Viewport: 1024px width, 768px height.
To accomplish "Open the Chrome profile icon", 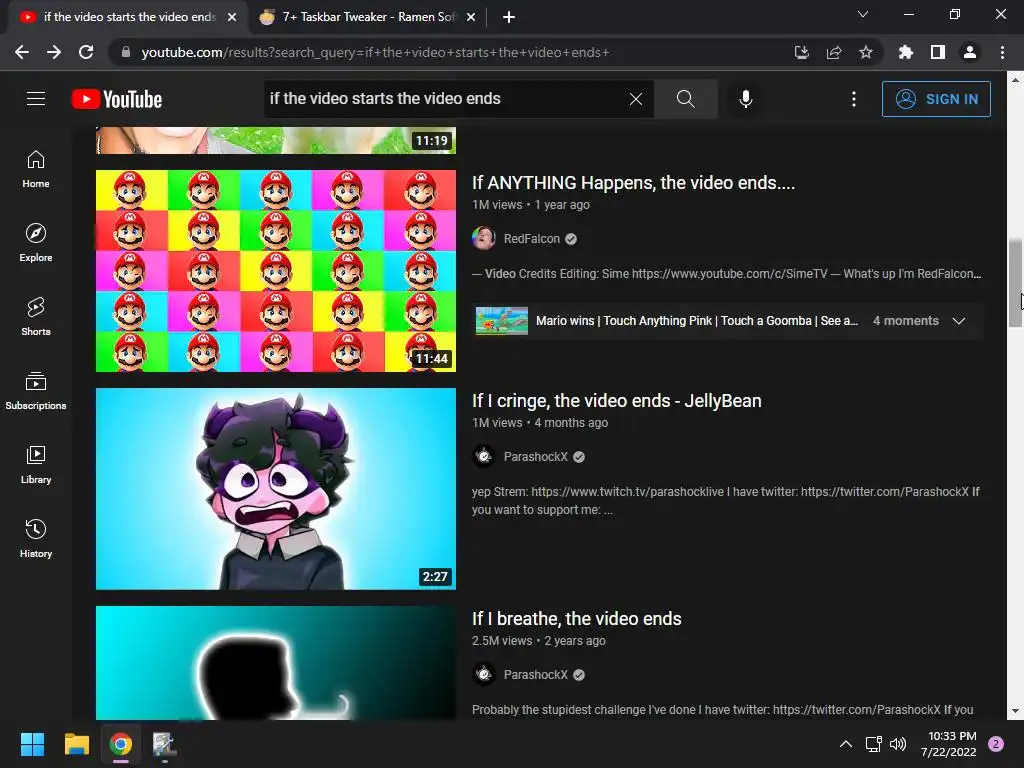I will coord(970,52).
